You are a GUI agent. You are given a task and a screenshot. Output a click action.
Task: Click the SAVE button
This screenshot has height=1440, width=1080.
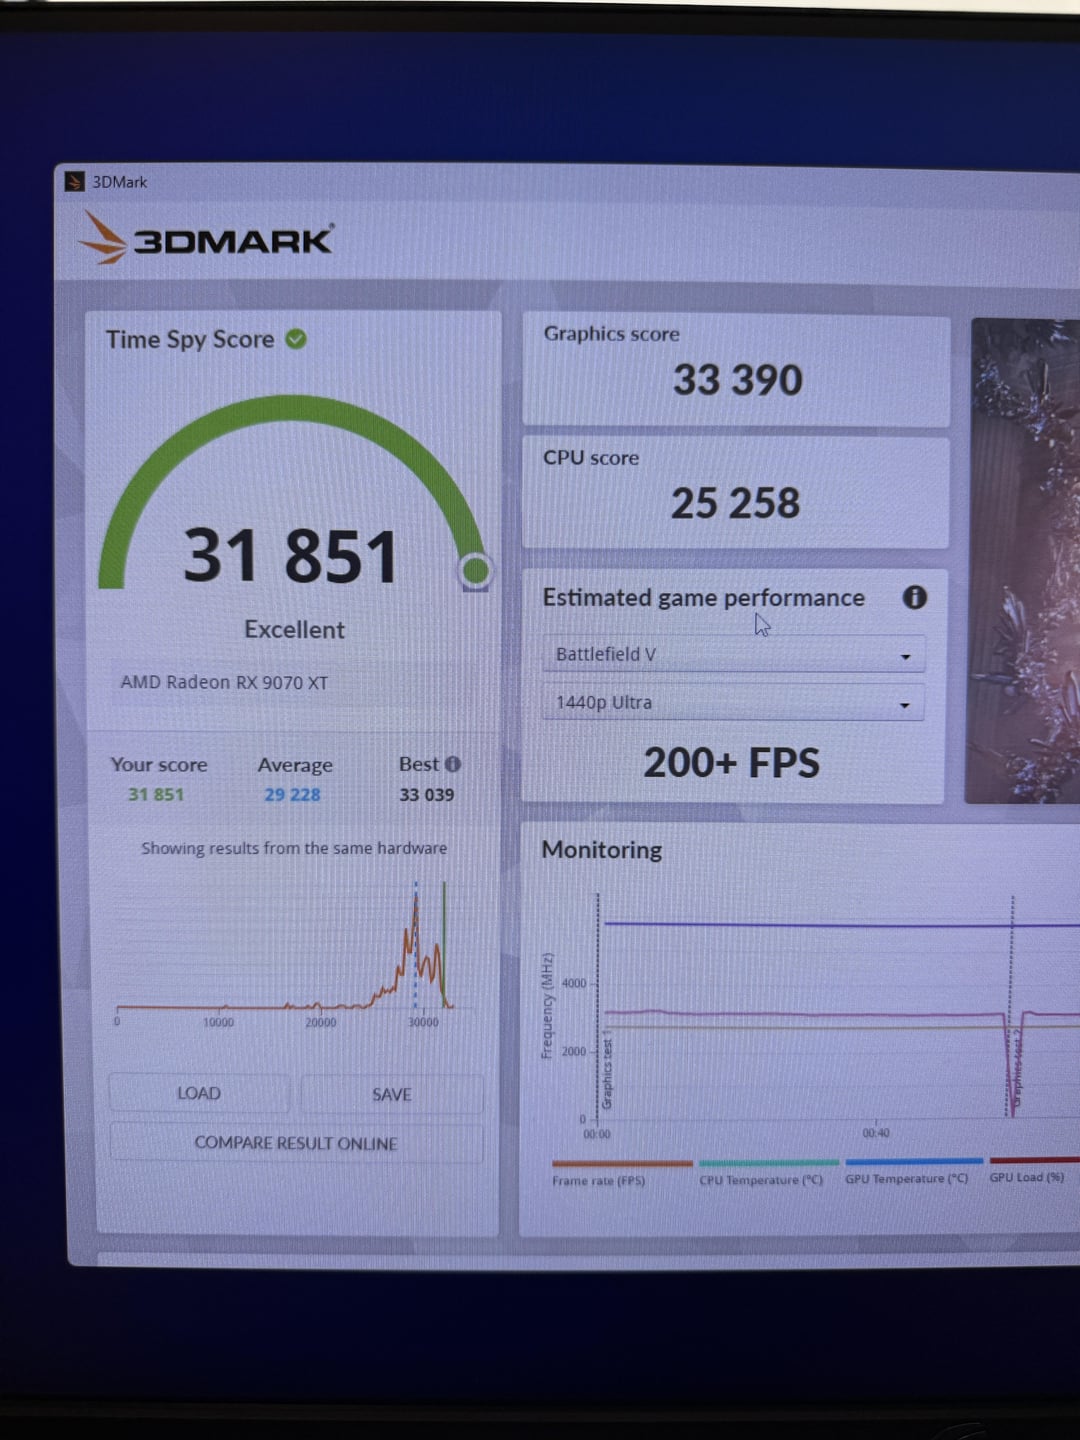pyautogui.click(x=392, y=1094)
